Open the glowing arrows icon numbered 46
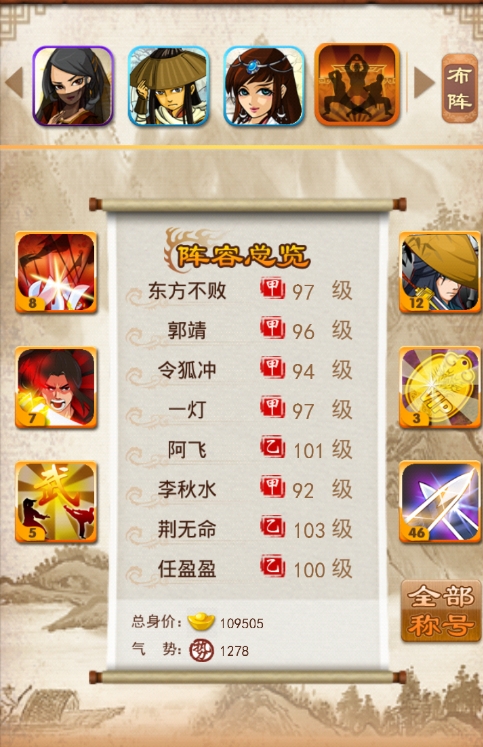The width and height of the screenshot is (483, 747). pos(440,502)
